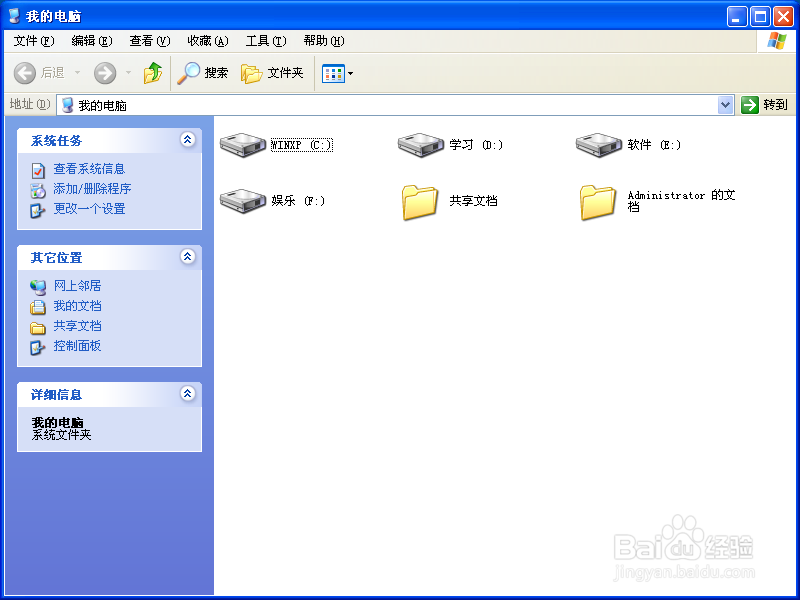Toggle the Folders (文件夹) pane button
The width and height of the screenshot is (800, 600).
(x=272, y=73)
